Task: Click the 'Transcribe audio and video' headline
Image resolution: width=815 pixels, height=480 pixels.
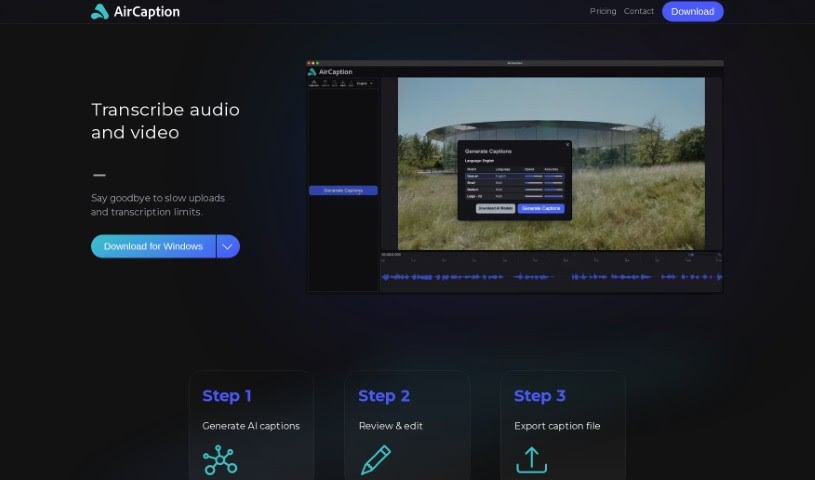Action: point(165,121)
